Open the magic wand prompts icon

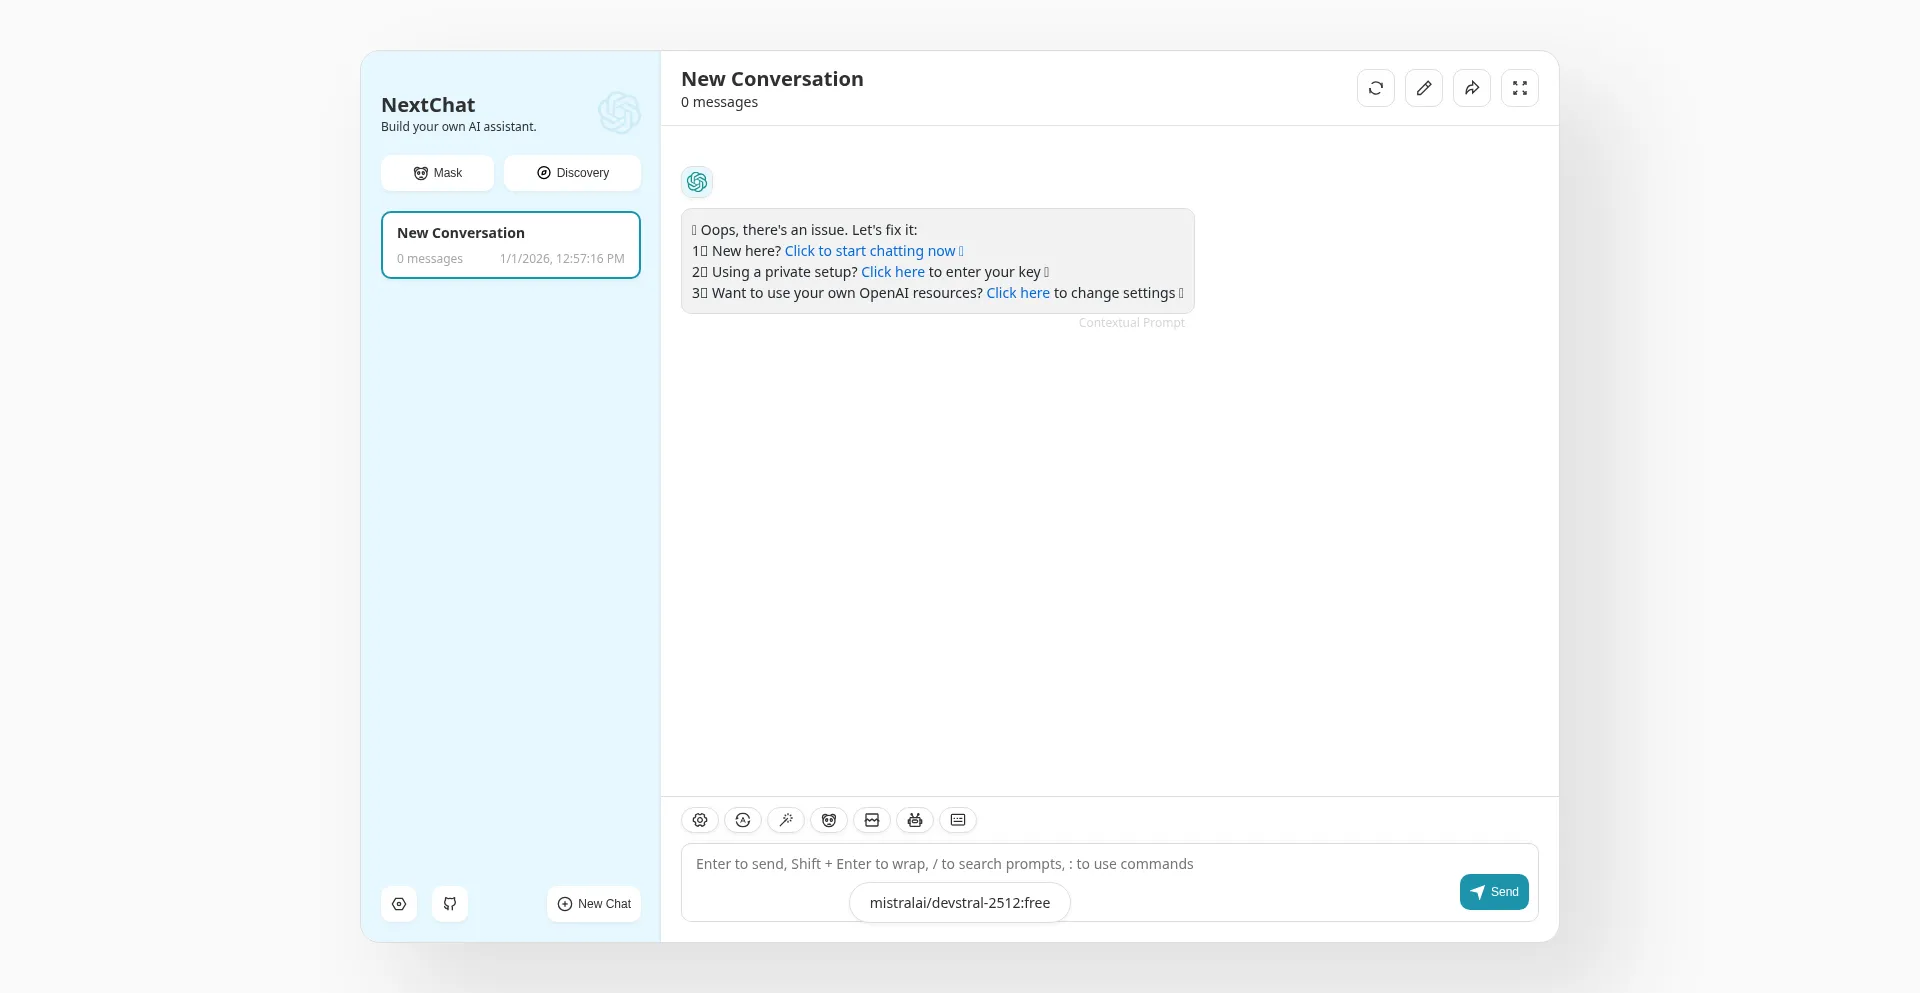786,820
